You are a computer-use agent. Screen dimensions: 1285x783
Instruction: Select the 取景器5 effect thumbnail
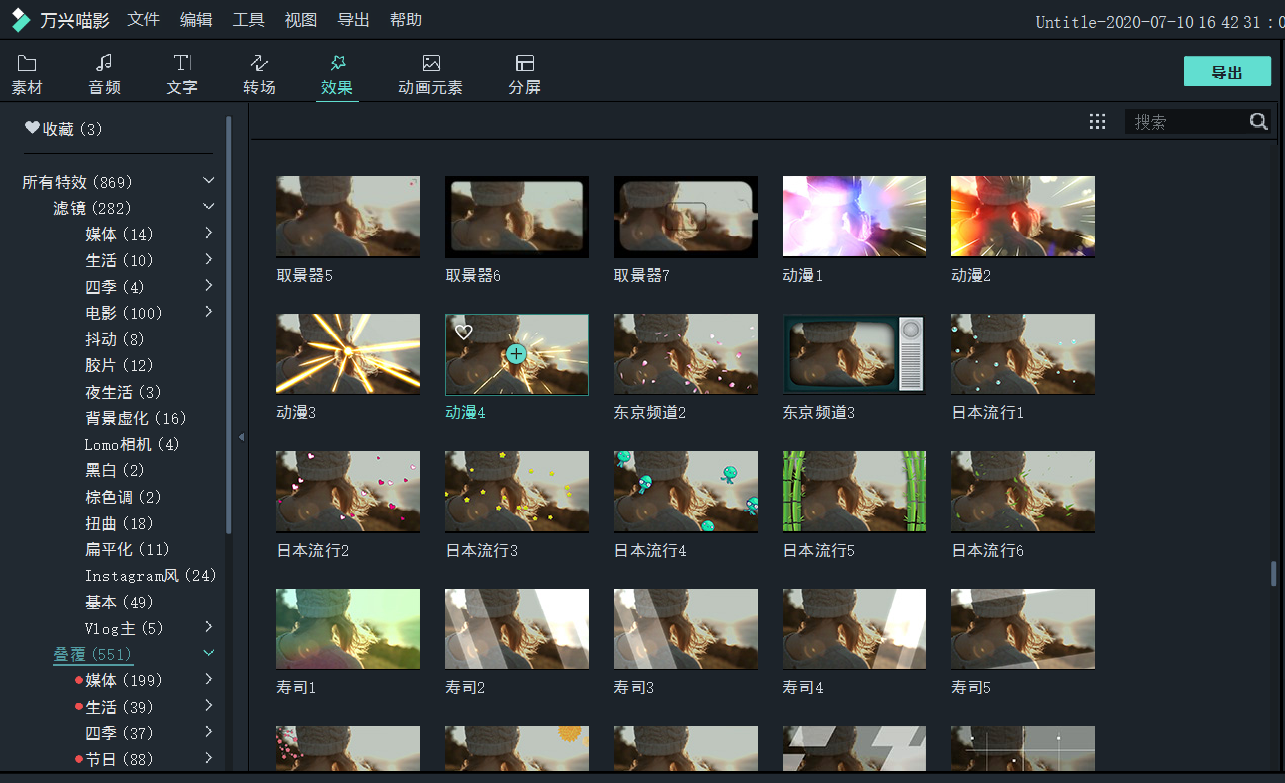pyautogui.click(x=348, y=217)
